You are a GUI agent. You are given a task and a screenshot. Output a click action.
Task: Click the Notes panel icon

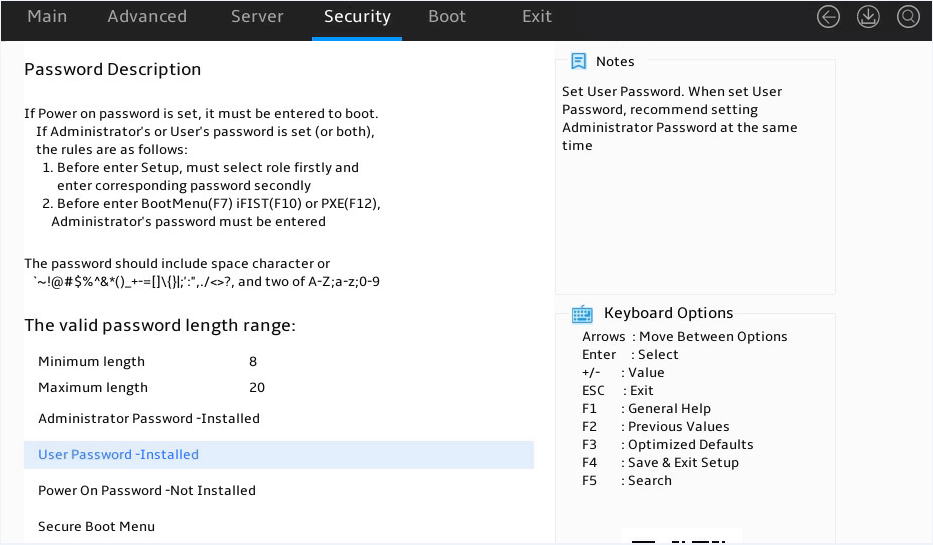click(578, 61)
